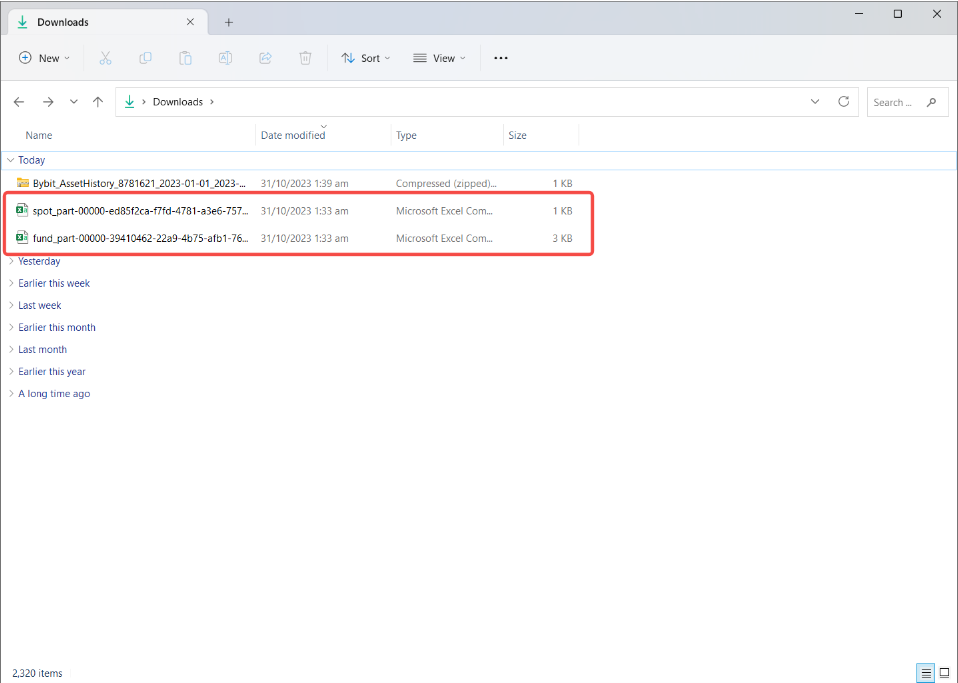Click the New button
This screenshot has width=958, height=683.
tap(43, 58)
